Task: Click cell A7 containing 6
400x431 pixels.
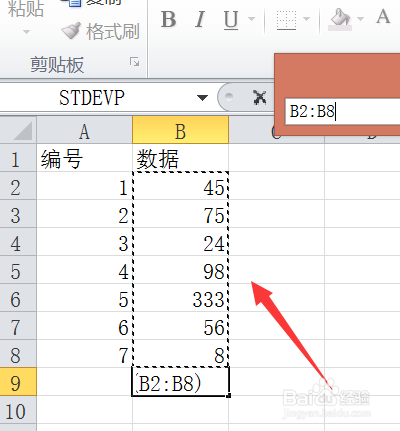Action: pyautogui.click(x=84, y=326)
